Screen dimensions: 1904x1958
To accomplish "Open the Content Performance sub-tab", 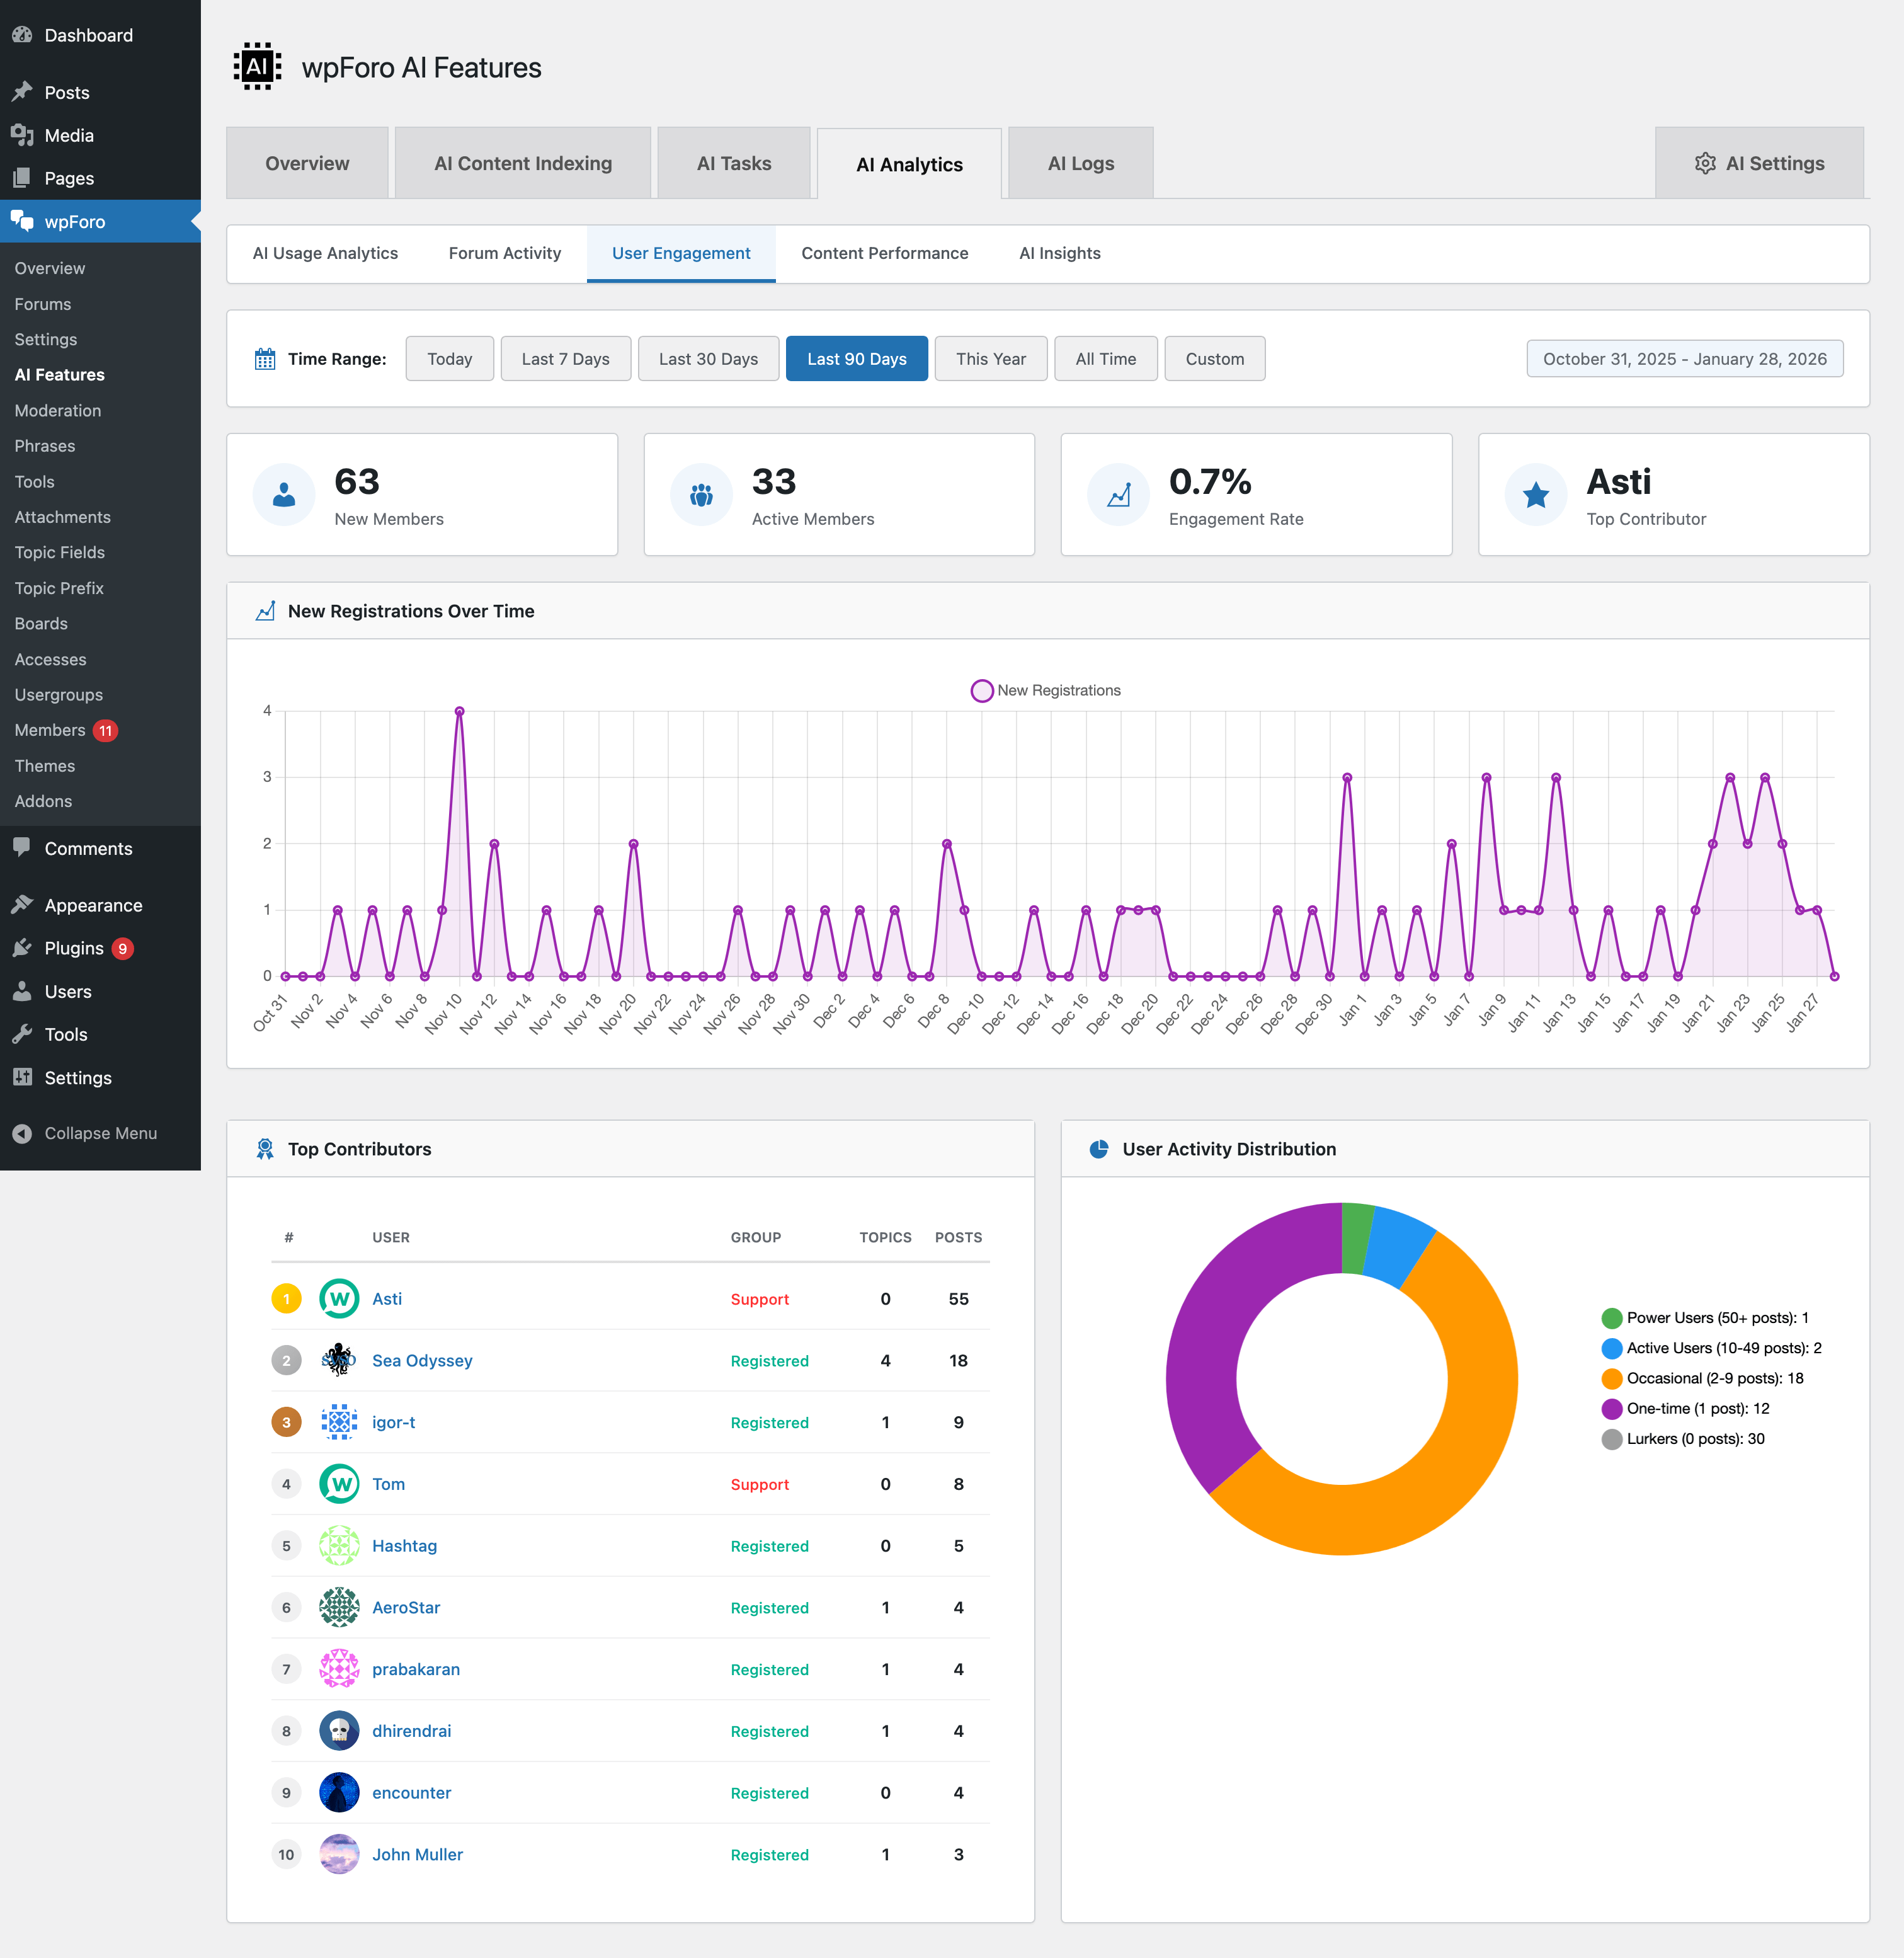I will 884,253.
